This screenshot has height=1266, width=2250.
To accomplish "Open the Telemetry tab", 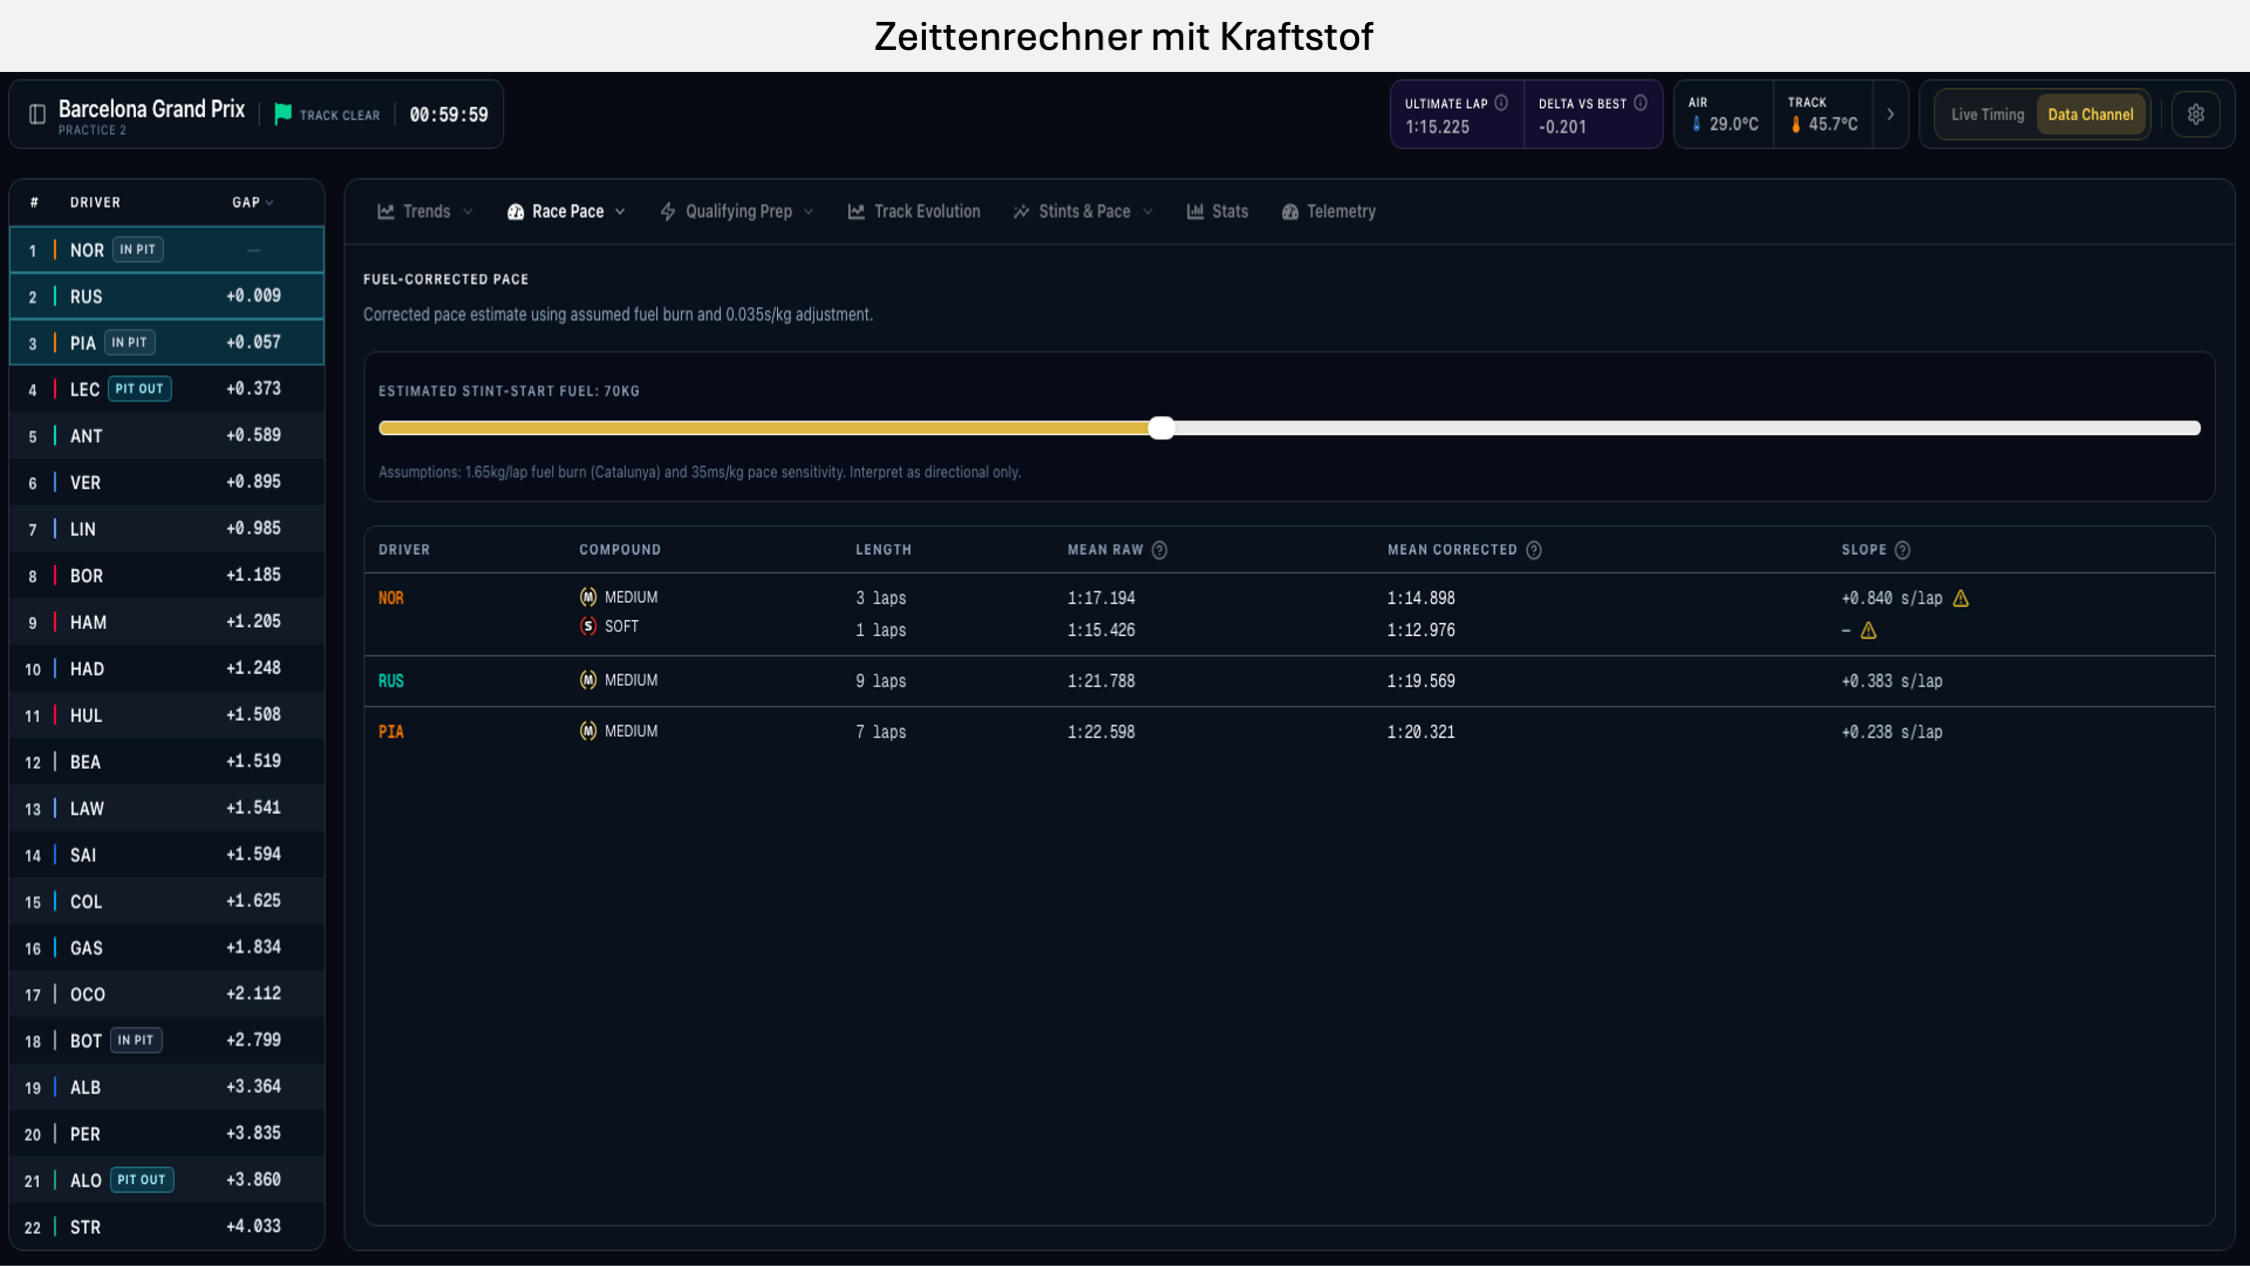I will coord(1328,212).
